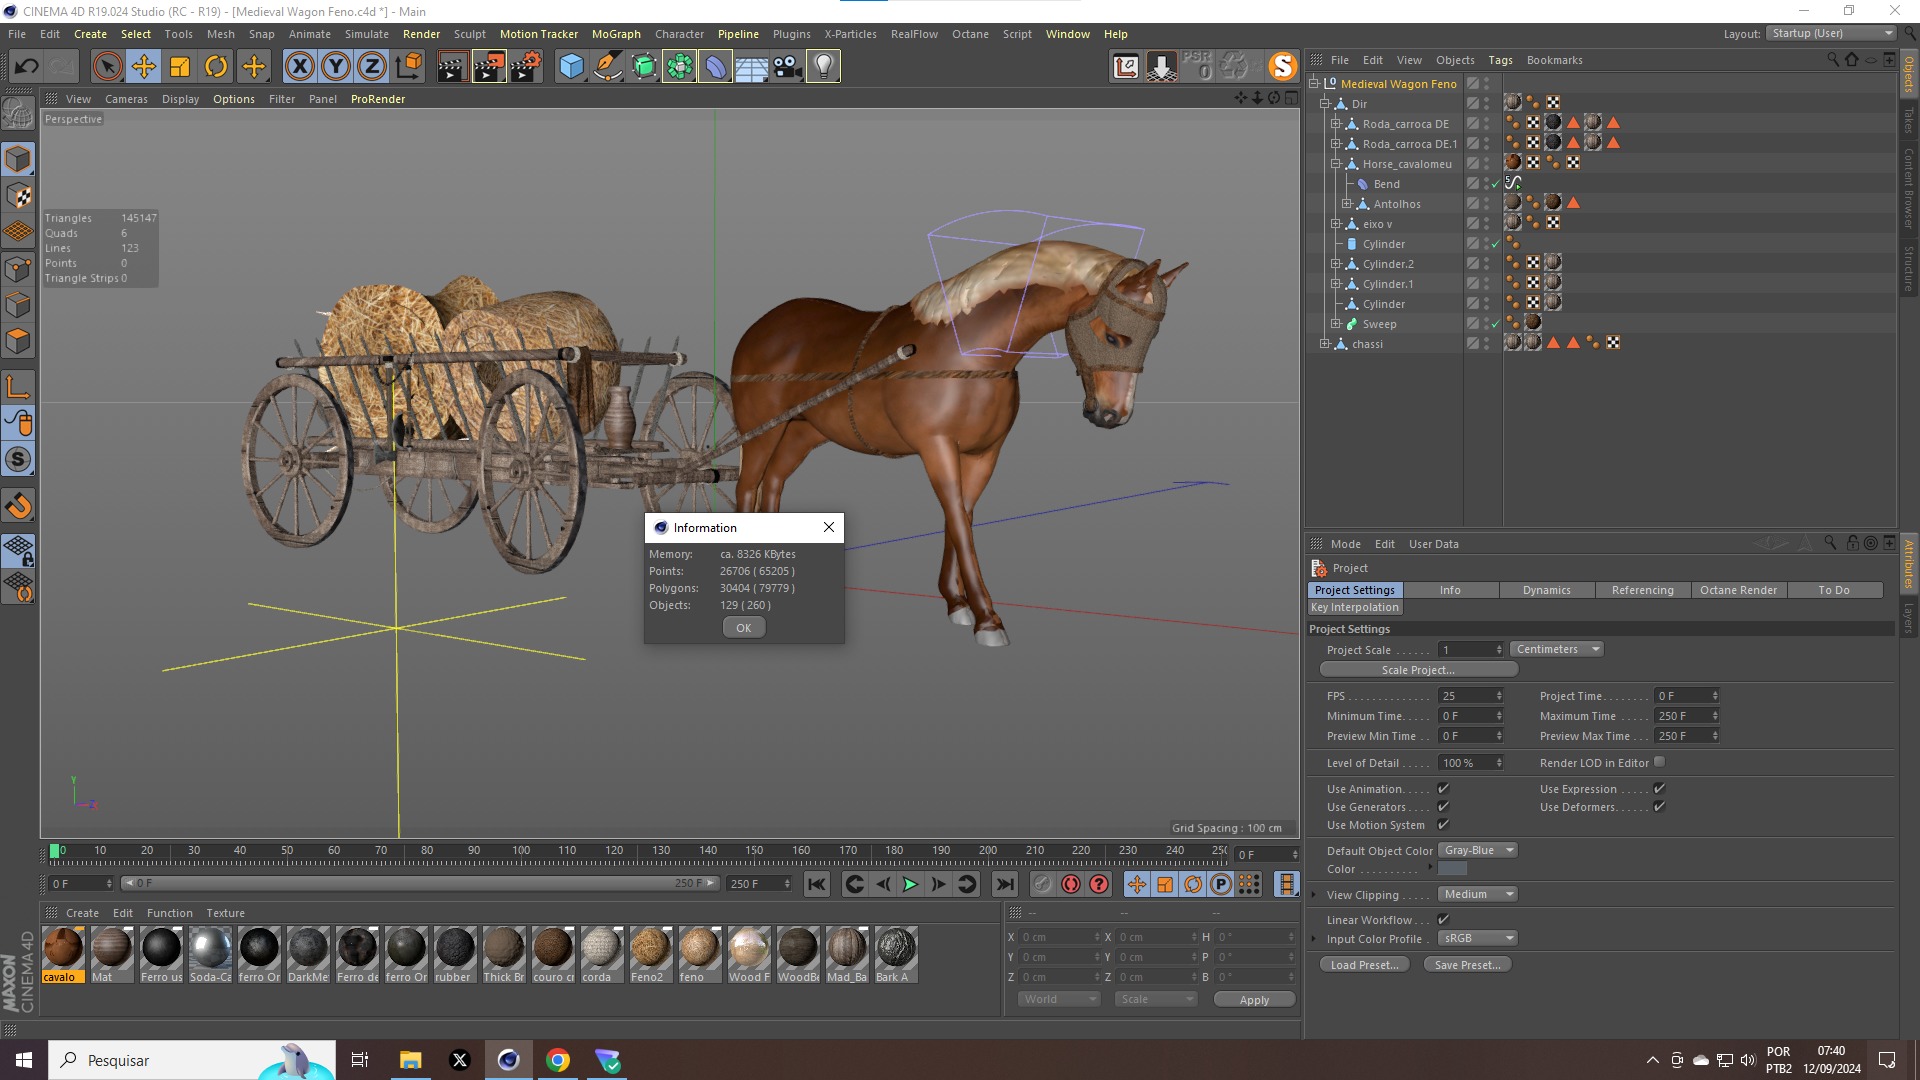Open the Camera object icon
This screenshot has width=1920, height=1080.
point(787,67)
